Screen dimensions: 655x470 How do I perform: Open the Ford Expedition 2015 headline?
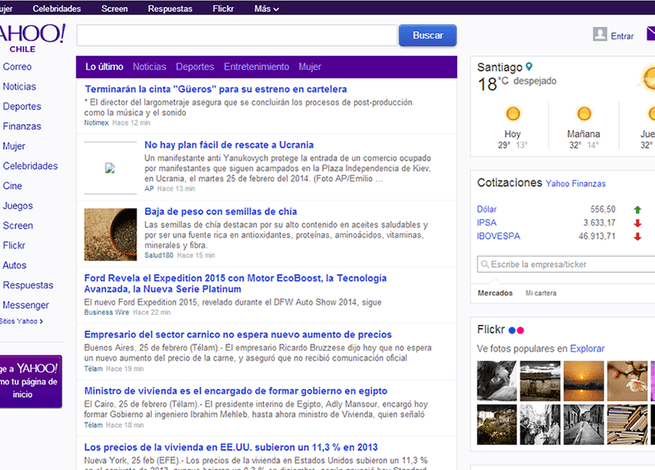pyautogui.click(x=235, y=284)
